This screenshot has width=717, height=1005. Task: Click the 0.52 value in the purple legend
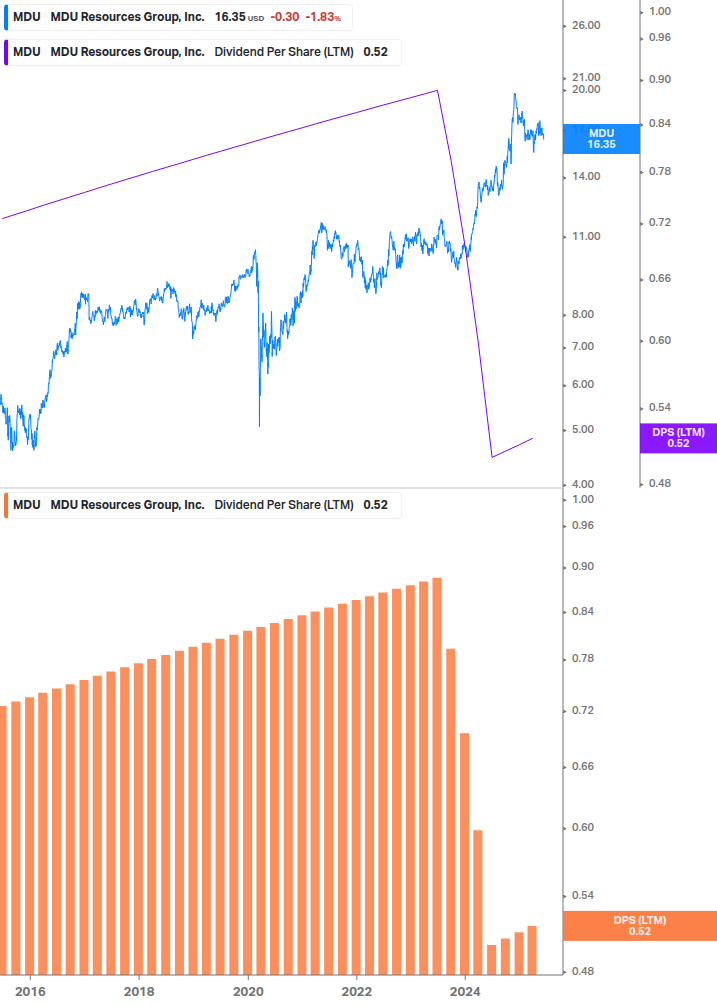pos(375,53)
